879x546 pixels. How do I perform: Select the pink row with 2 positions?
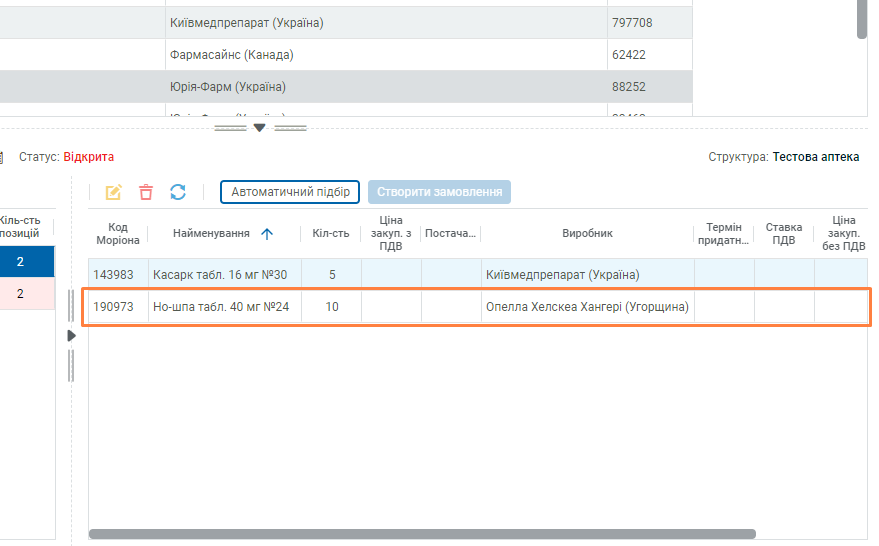27,293
